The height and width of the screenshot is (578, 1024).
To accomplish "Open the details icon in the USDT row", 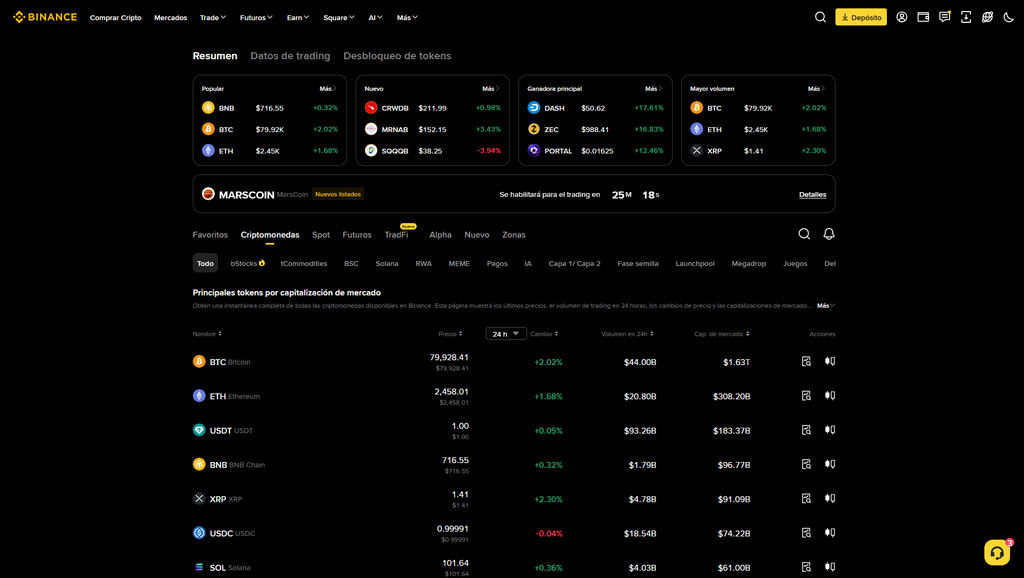I will [807, 430].
